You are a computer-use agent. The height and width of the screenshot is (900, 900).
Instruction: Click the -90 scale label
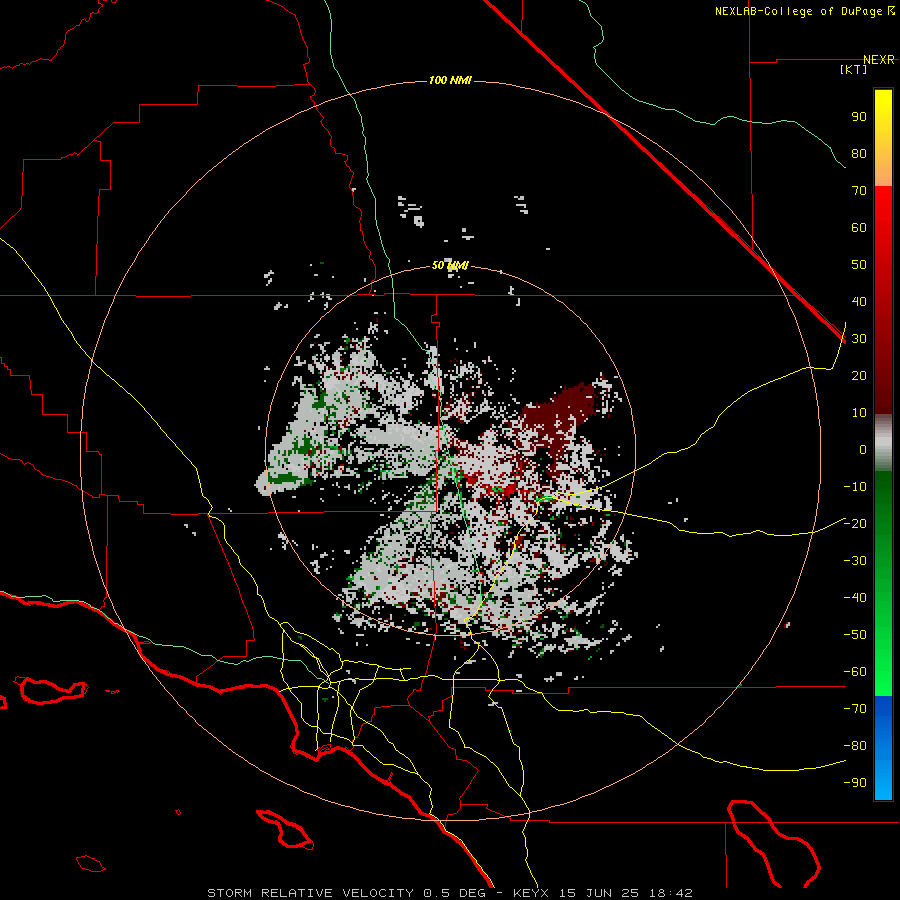855,782
